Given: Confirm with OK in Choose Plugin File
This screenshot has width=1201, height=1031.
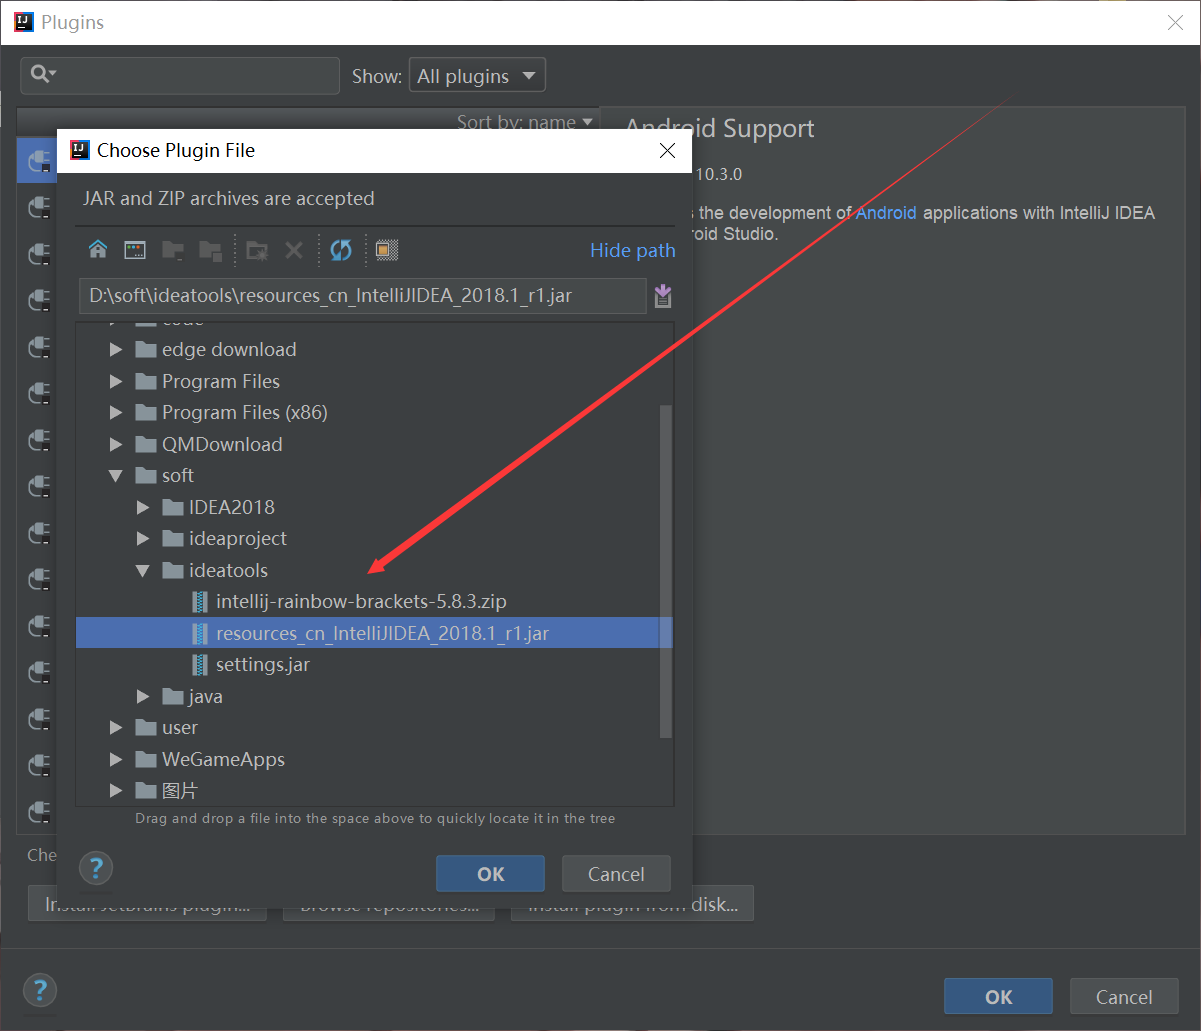Looking at the screenshot, I should click(x=490, y=874).
